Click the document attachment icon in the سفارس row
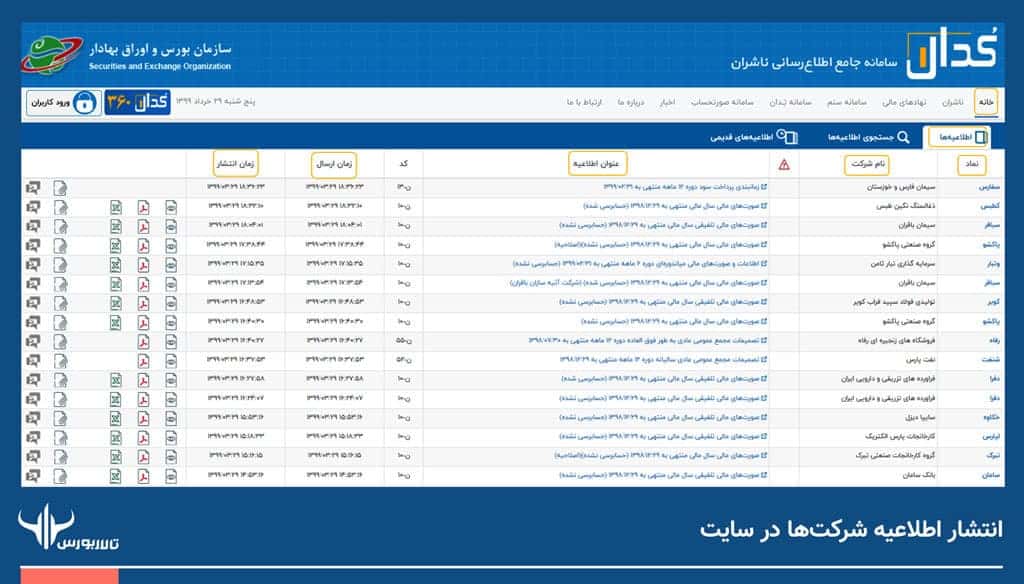 coord(61,188)
